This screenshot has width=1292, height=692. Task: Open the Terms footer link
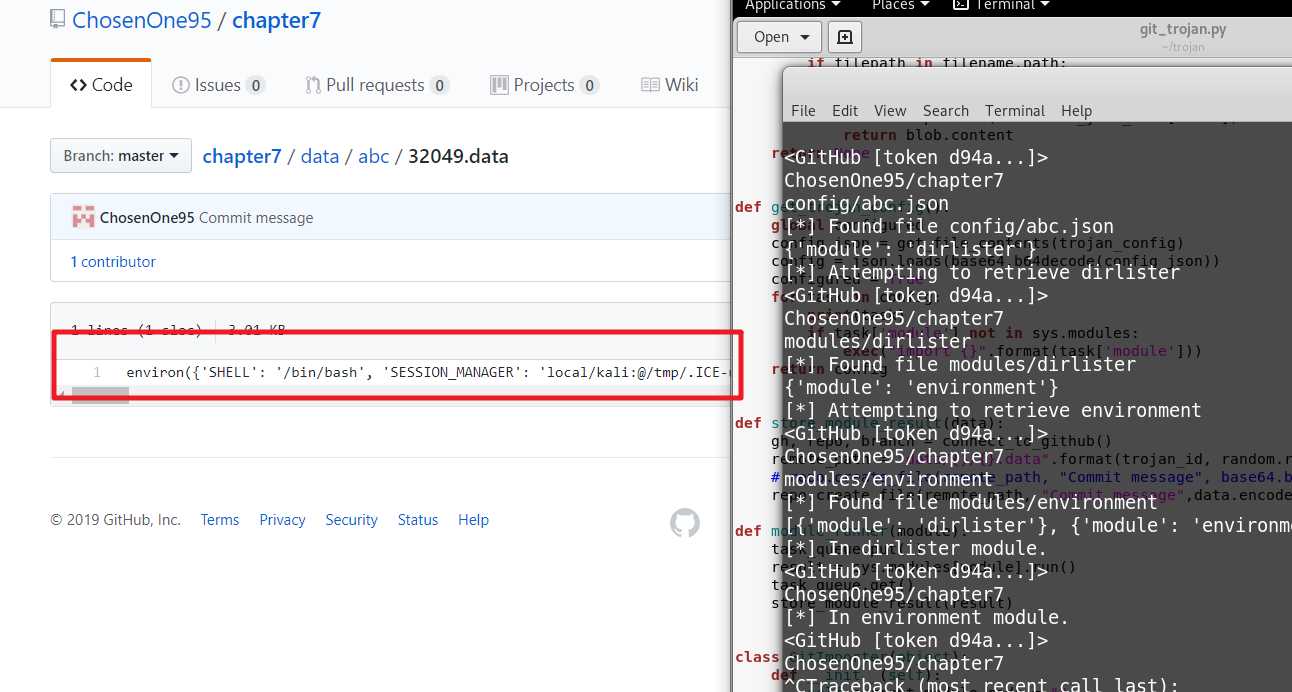click(220, 520)
